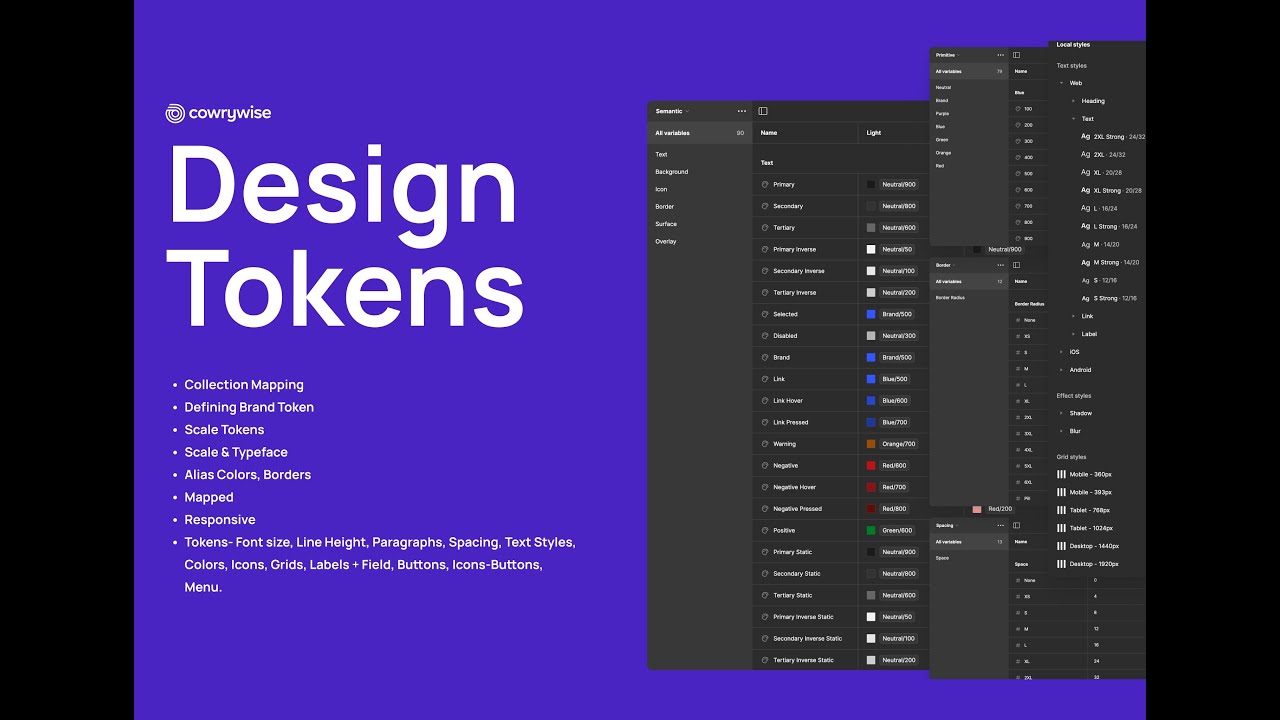The width and height of the screenshot is (1280, 720).
Task: Click the Ag icon for M - 14/20 style
Action: pos(1086,244)
